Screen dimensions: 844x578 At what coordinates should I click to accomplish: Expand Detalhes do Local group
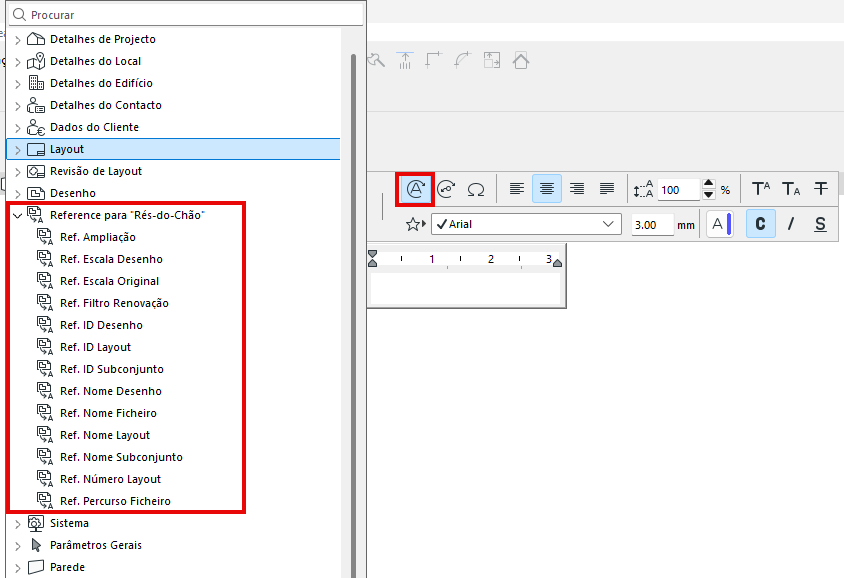pyautogui.click(x=18, y=62)
